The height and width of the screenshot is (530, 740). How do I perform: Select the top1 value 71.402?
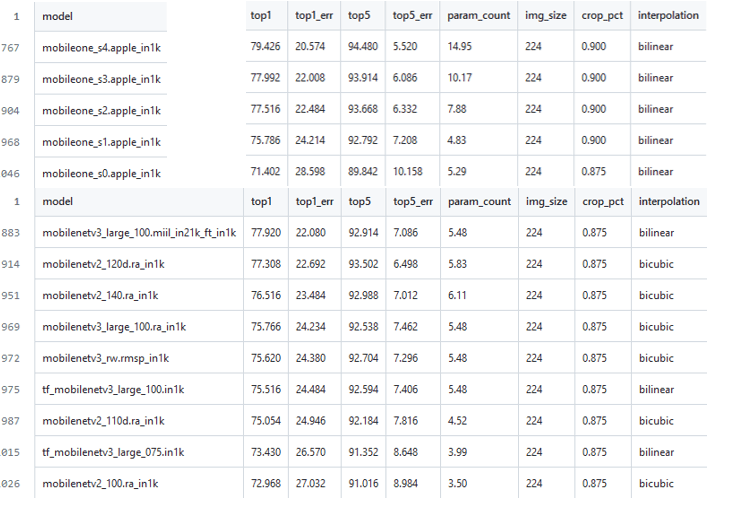(x=265, y=171)
